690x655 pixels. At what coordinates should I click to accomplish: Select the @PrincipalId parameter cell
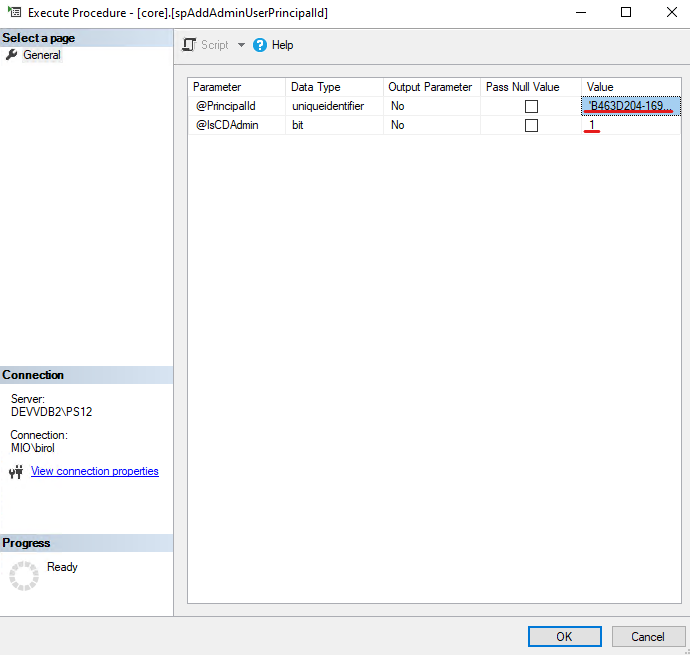coord(237,106)
